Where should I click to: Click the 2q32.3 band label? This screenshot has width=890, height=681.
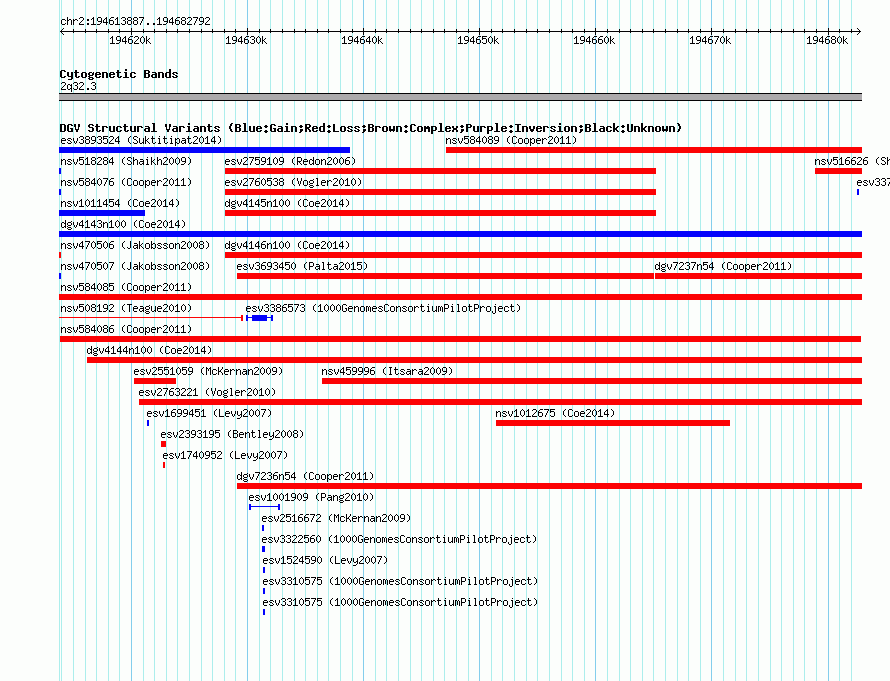click(x=78, y=86)
